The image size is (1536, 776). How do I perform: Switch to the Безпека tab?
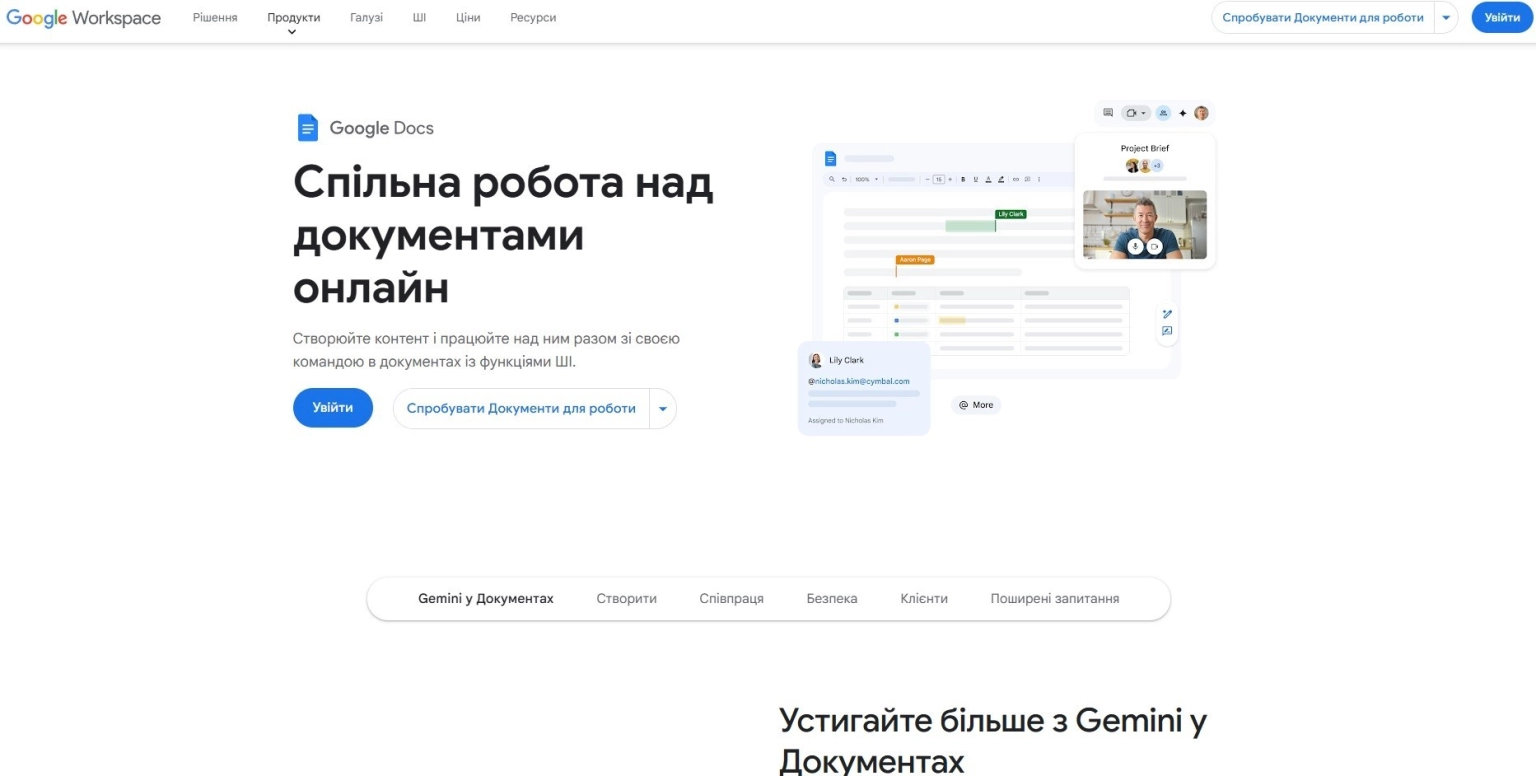coord(832,599)
